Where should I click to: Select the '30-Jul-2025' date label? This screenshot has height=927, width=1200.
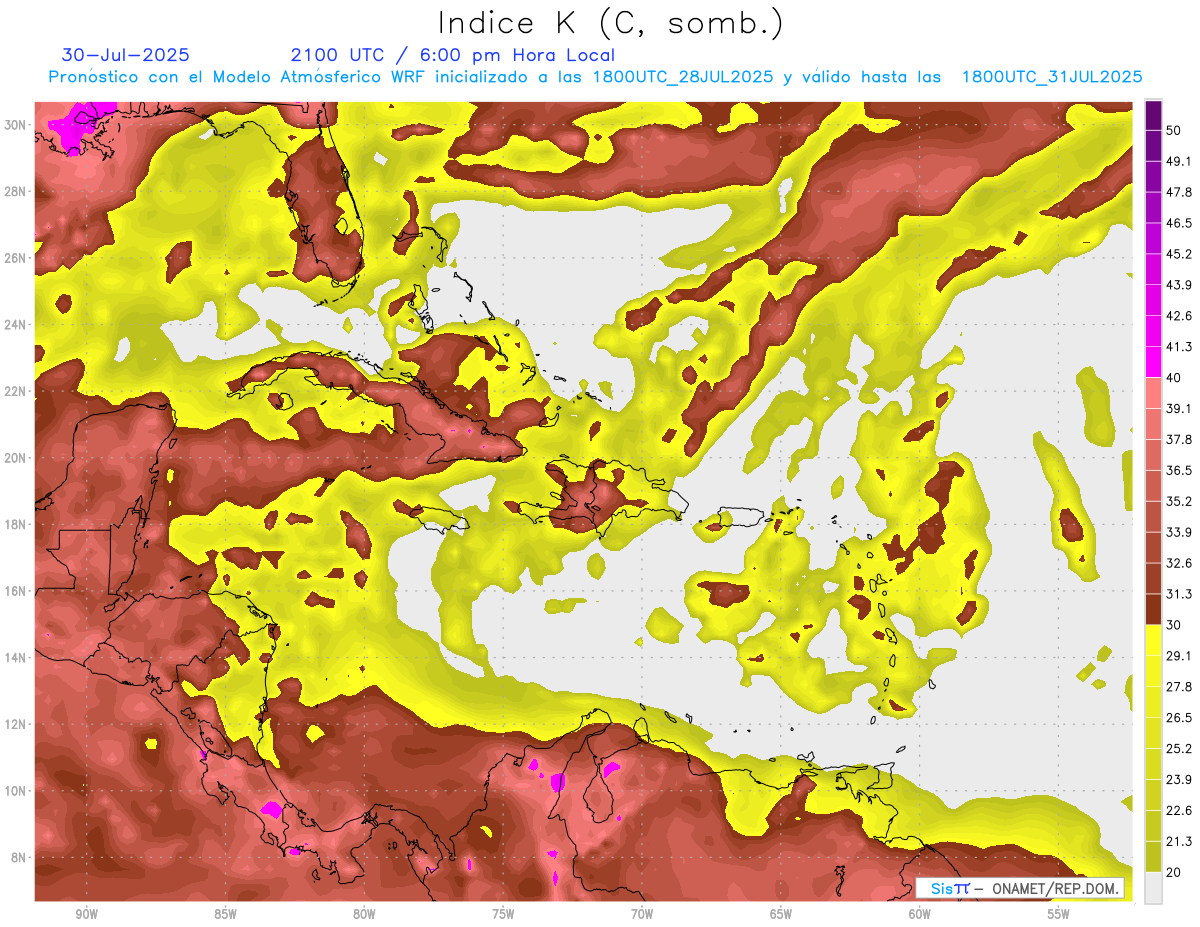coord(125,55)
